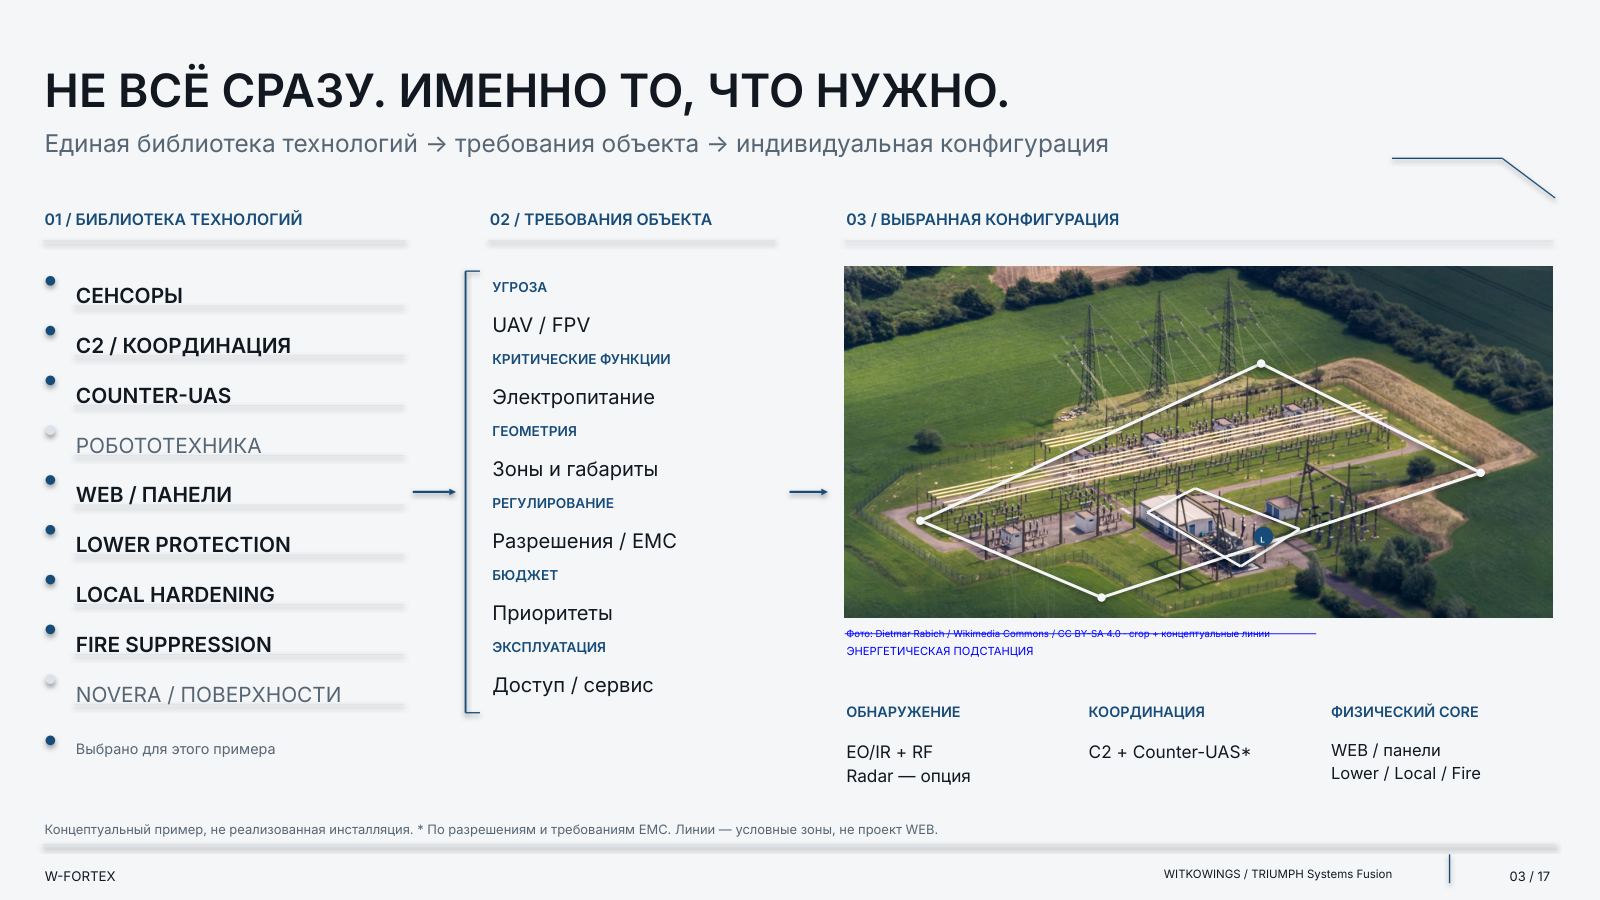Click the 02 / ТРЕБОВАНИЯ ОБЪЕКТА heading

click(600, 220)
